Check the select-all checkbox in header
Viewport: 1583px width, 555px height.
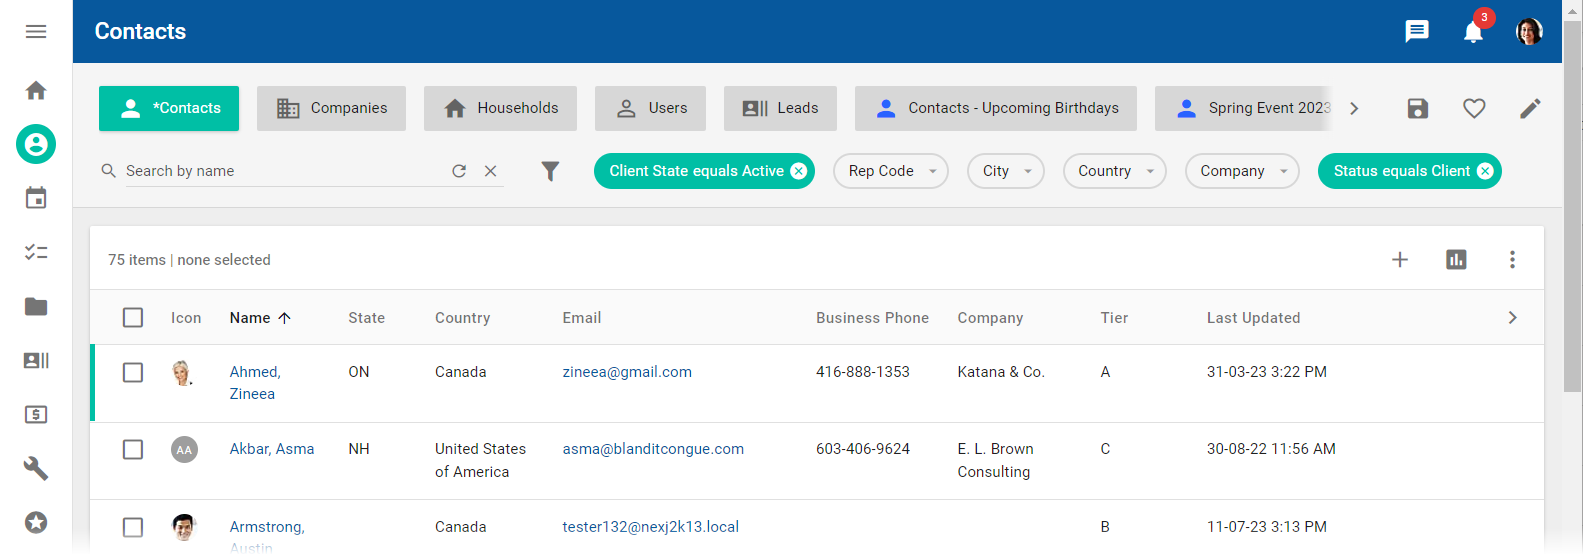tap(133, 318)
